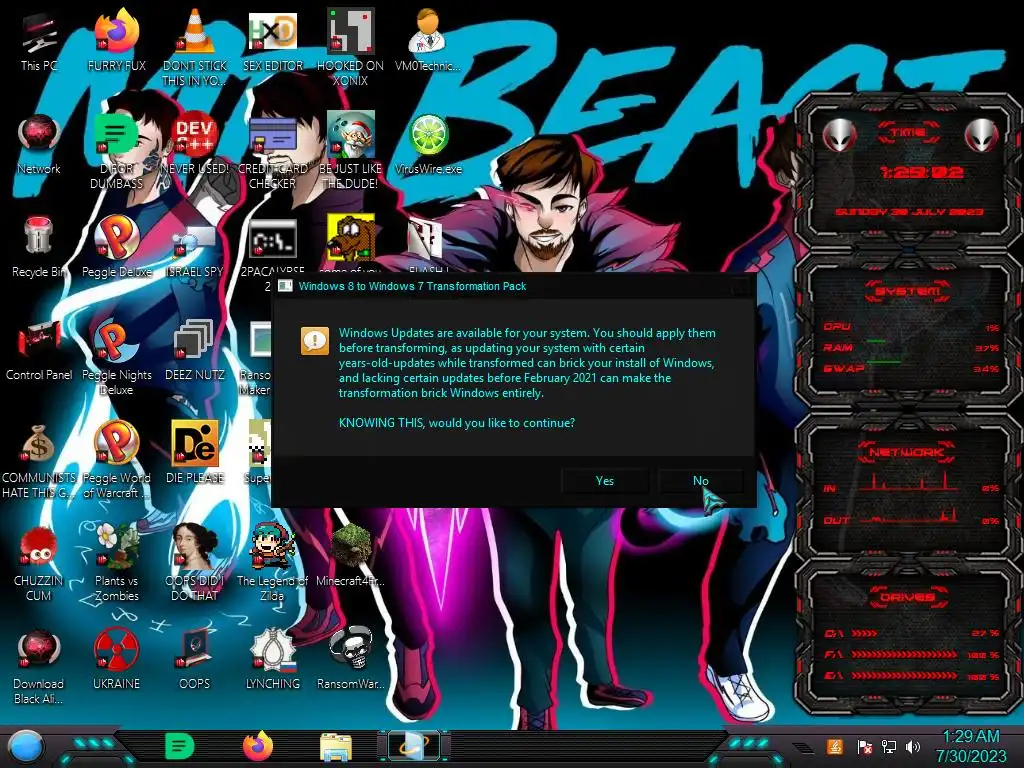The image size is (1024, 768).
Task: Open File Explorer from the taskbar
Action: point(336,747)
